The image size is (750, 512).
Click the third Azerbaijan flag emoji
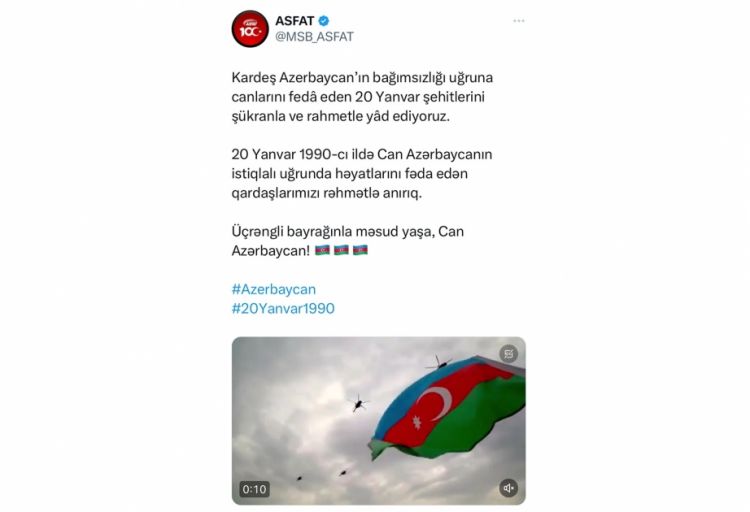coord(360,250)
